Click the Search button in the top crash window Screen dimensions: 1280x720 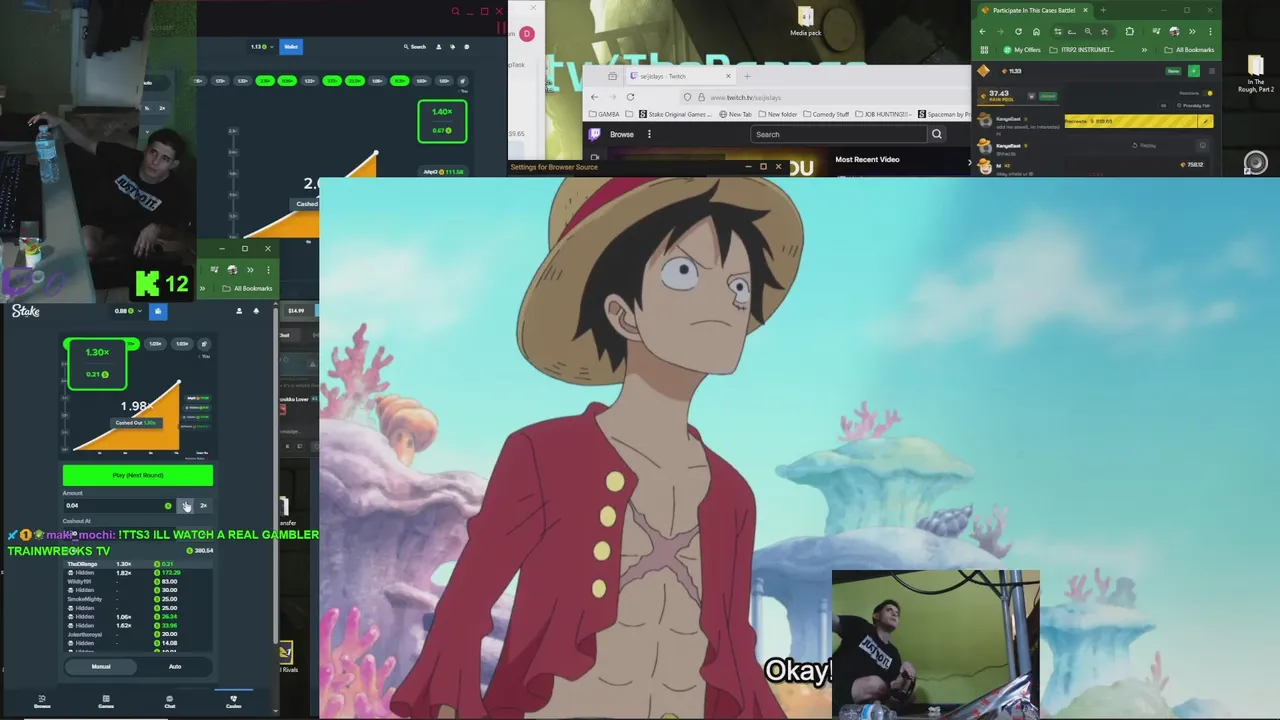point(415,46)
